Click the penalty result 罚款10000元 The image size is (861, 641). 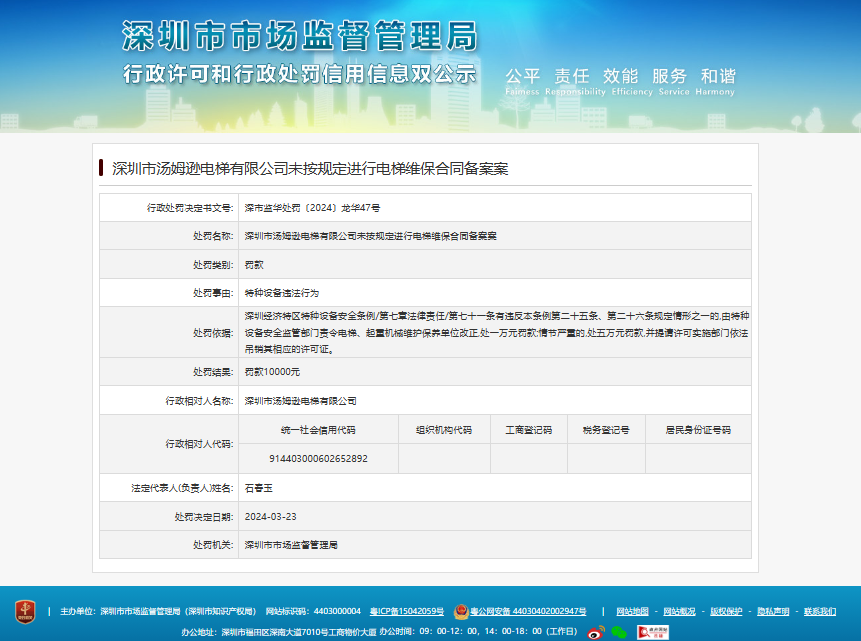[272, 372]
